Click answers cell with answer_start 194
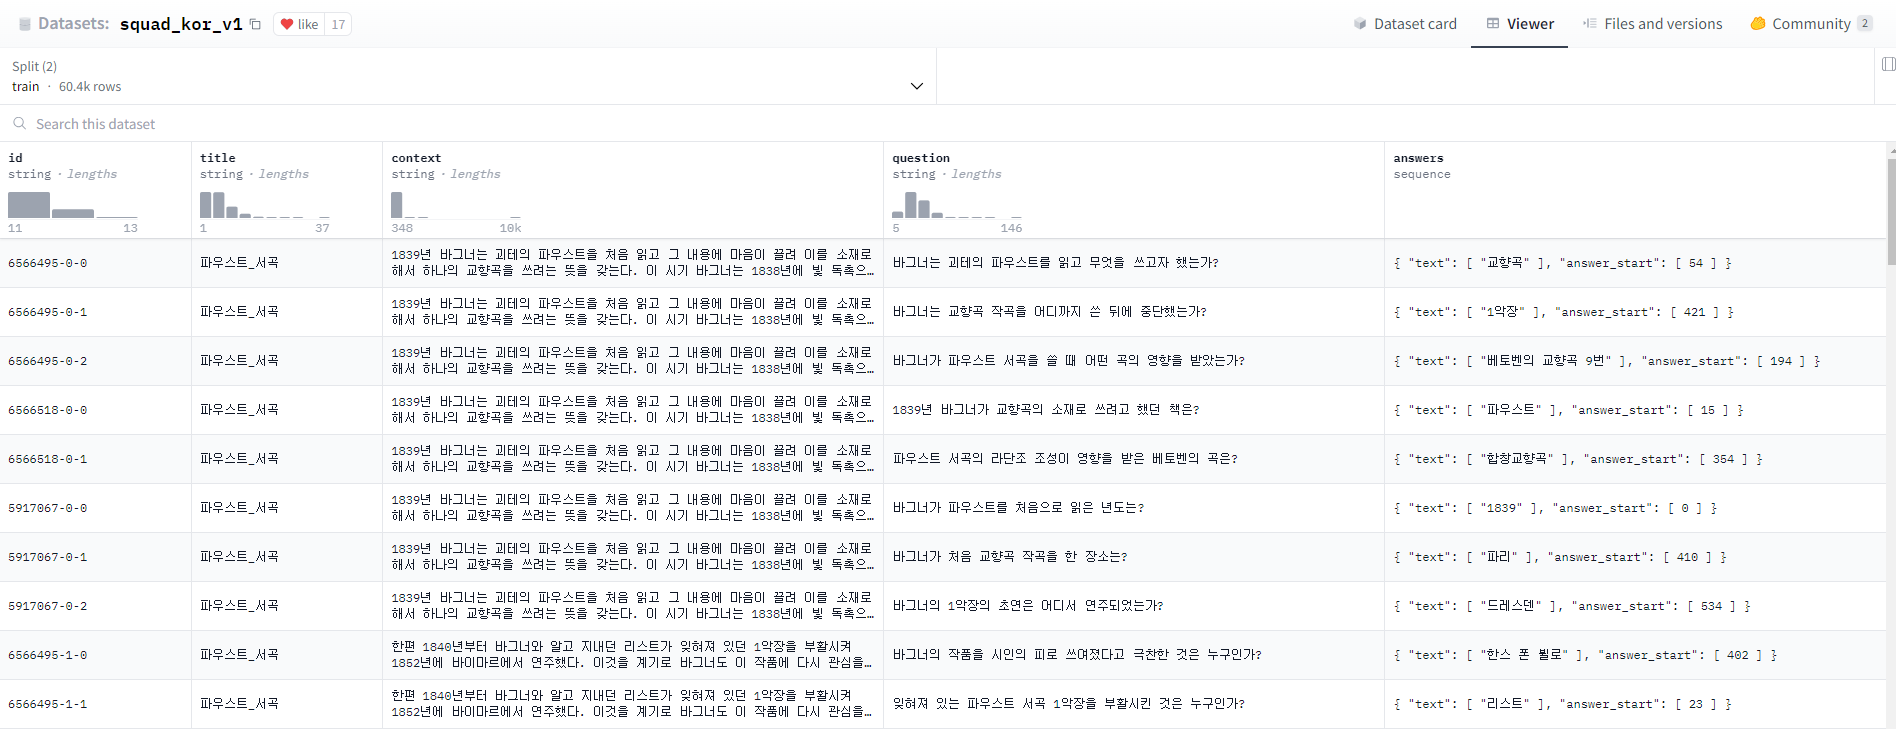1896x729 pixels. pyautogui.click(x=1635, y=361)
